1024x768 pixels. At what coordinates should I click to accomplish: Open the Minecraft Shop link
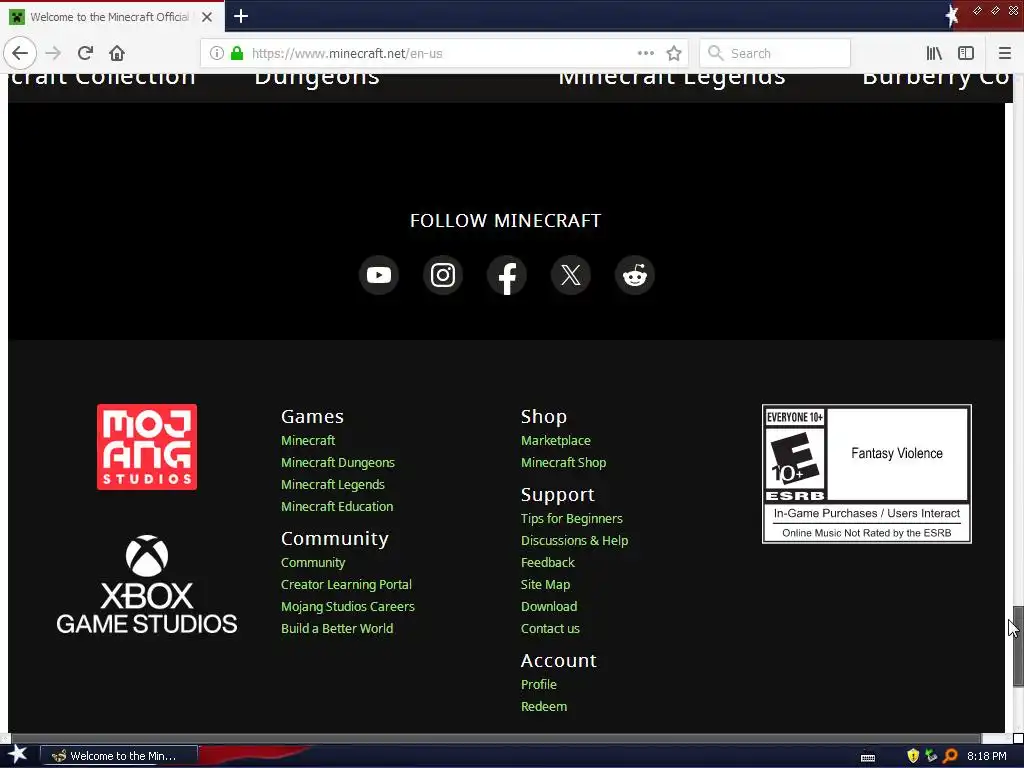564,462
